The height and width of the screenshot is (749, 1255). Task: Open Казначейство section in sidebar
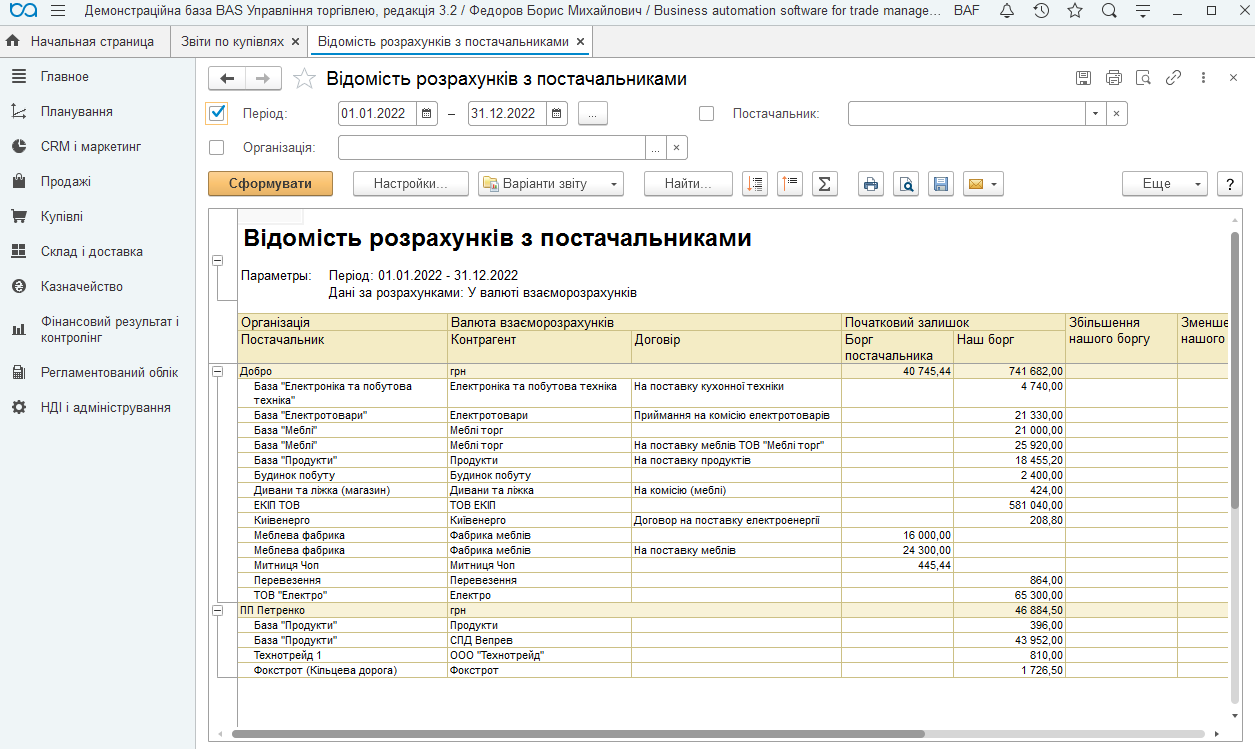pos(82,287)
